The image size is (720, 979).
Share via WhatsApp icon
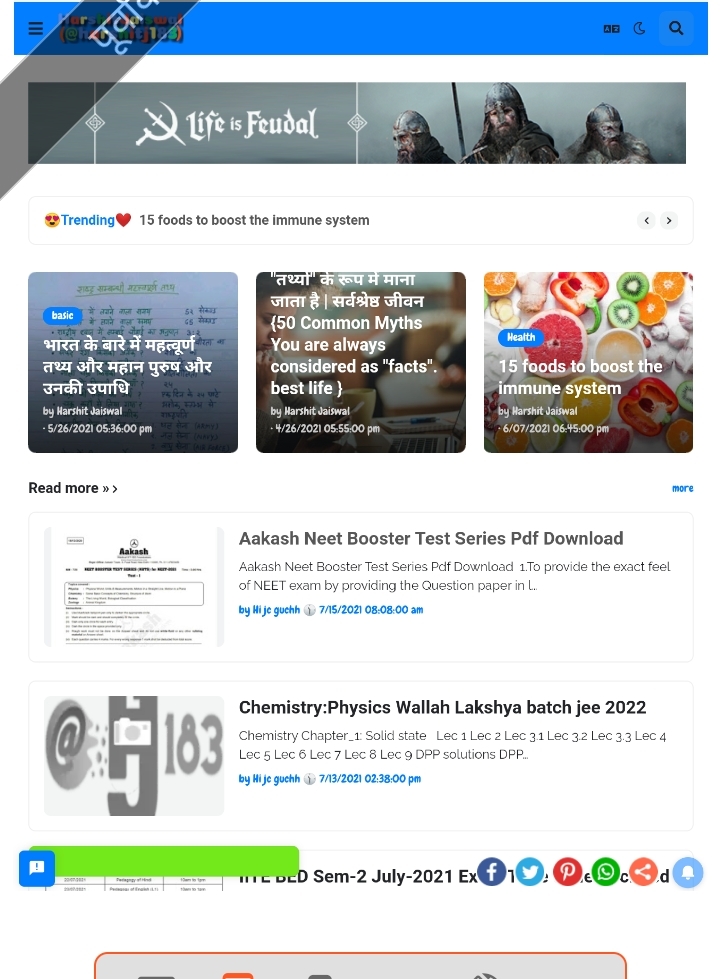[606, 872]
